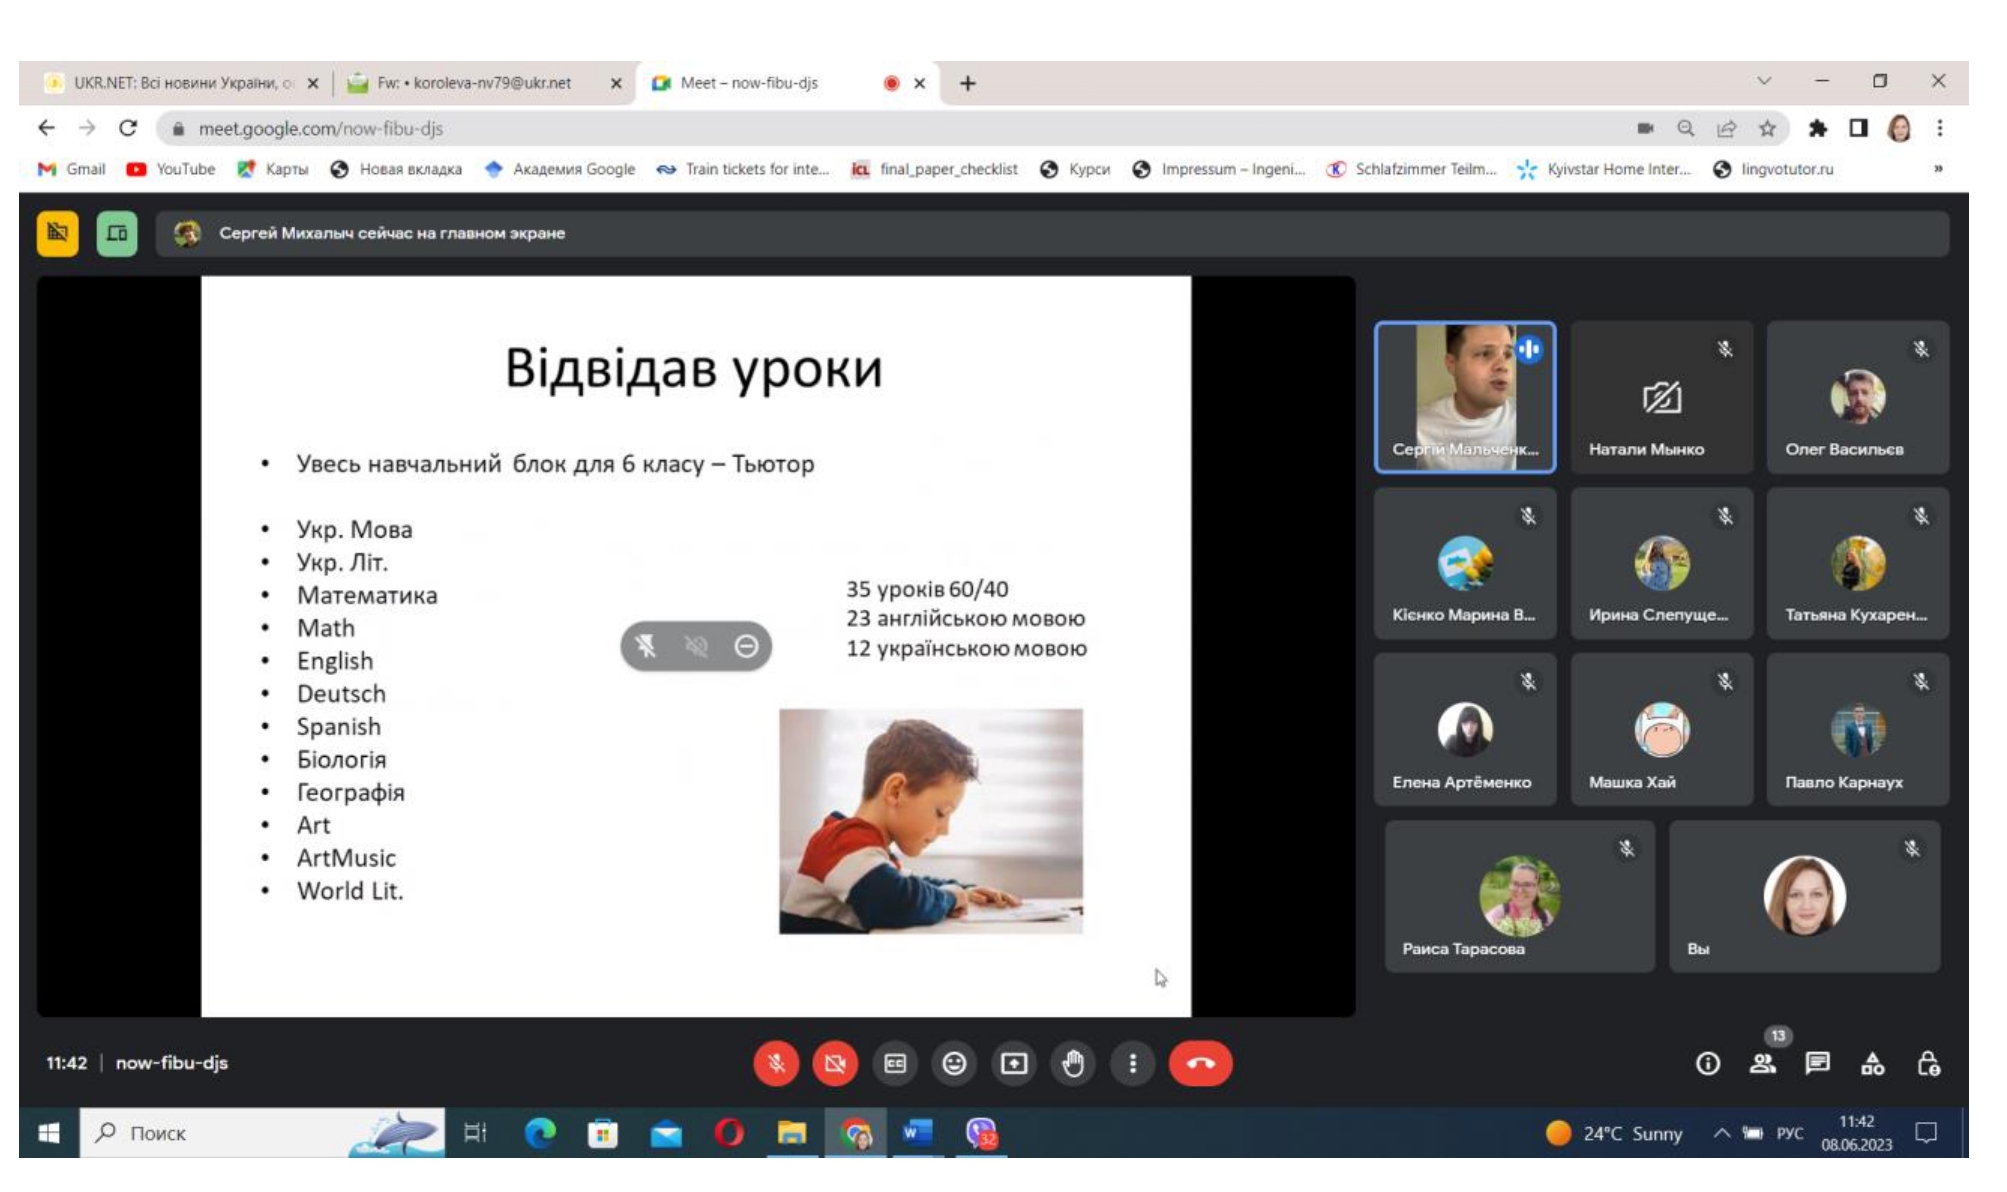This screenshot has width=2007, height=1192.
Task: Unmute the microphone in Meet controls
Action: tap(776, 1063)
